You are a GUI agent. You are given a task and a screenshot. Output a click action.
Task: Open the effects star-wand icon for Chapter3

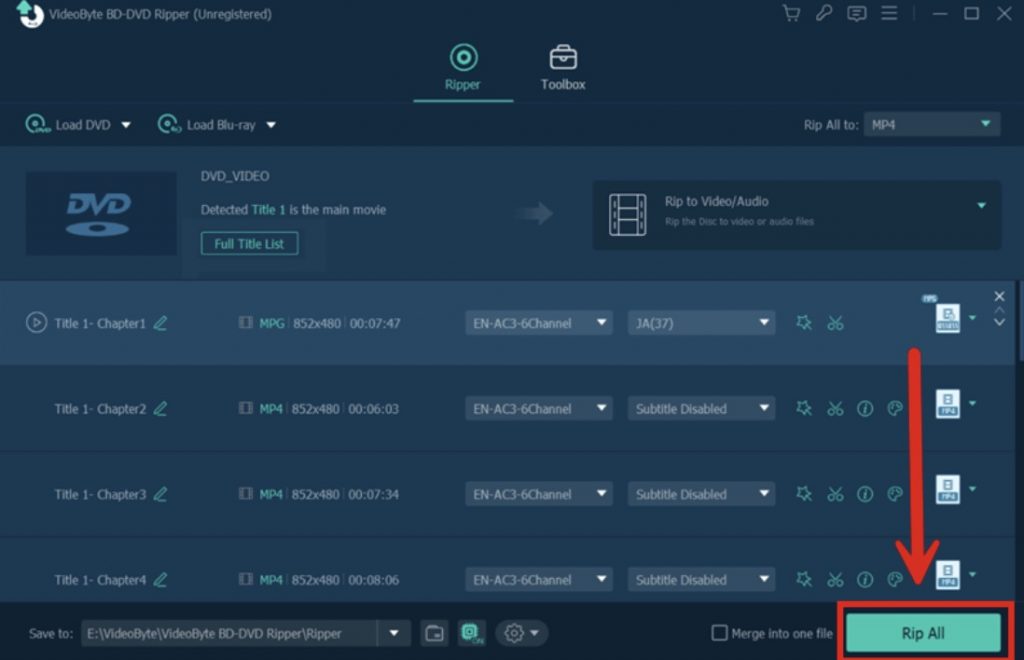(x=803, y=494)
